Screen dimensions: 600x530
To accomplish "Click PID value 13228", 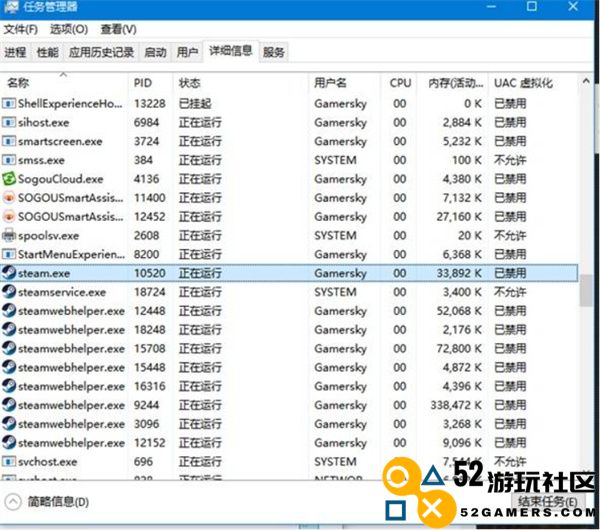I will pos(150,104).
